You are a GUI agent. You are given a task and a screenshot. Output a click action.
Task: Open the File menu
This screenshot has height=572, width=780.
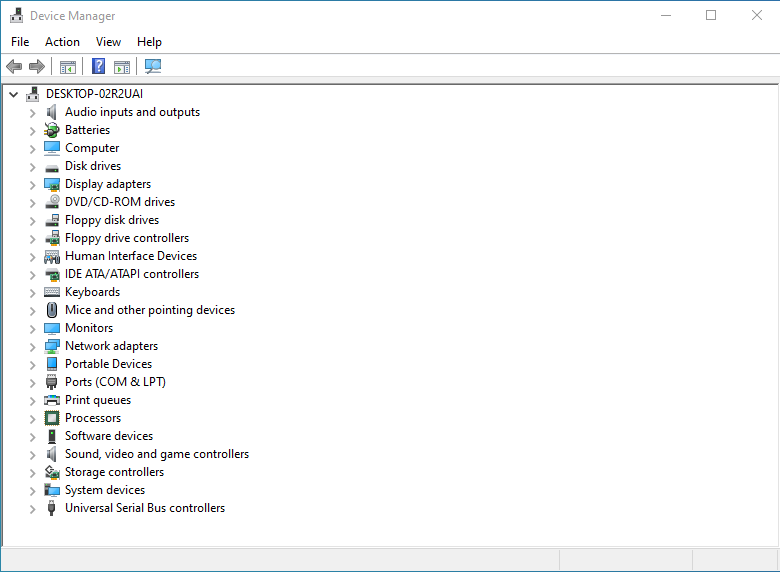20,42
